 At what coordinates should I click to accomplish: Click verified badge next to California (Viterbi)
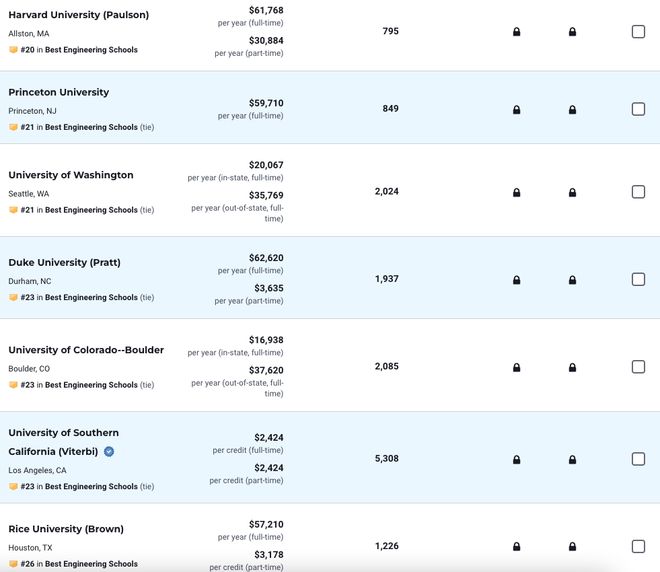(109, 452)
